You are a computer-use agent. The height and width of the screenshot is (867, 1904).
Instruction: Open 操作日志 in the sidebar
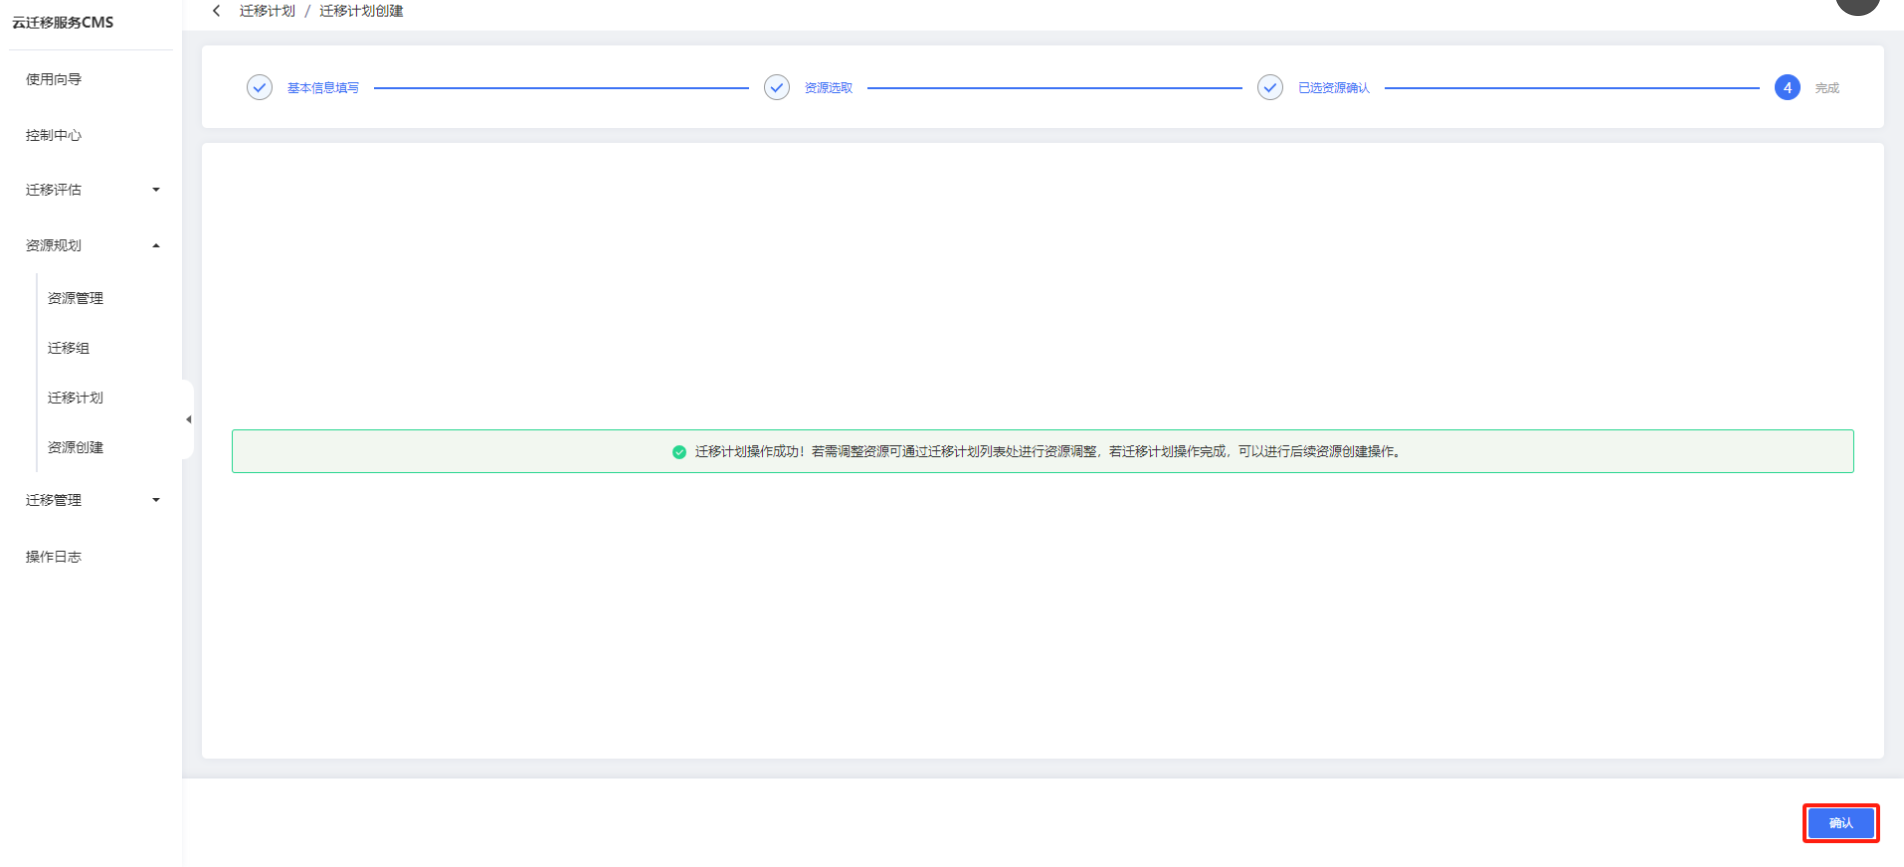pos(54,557)
